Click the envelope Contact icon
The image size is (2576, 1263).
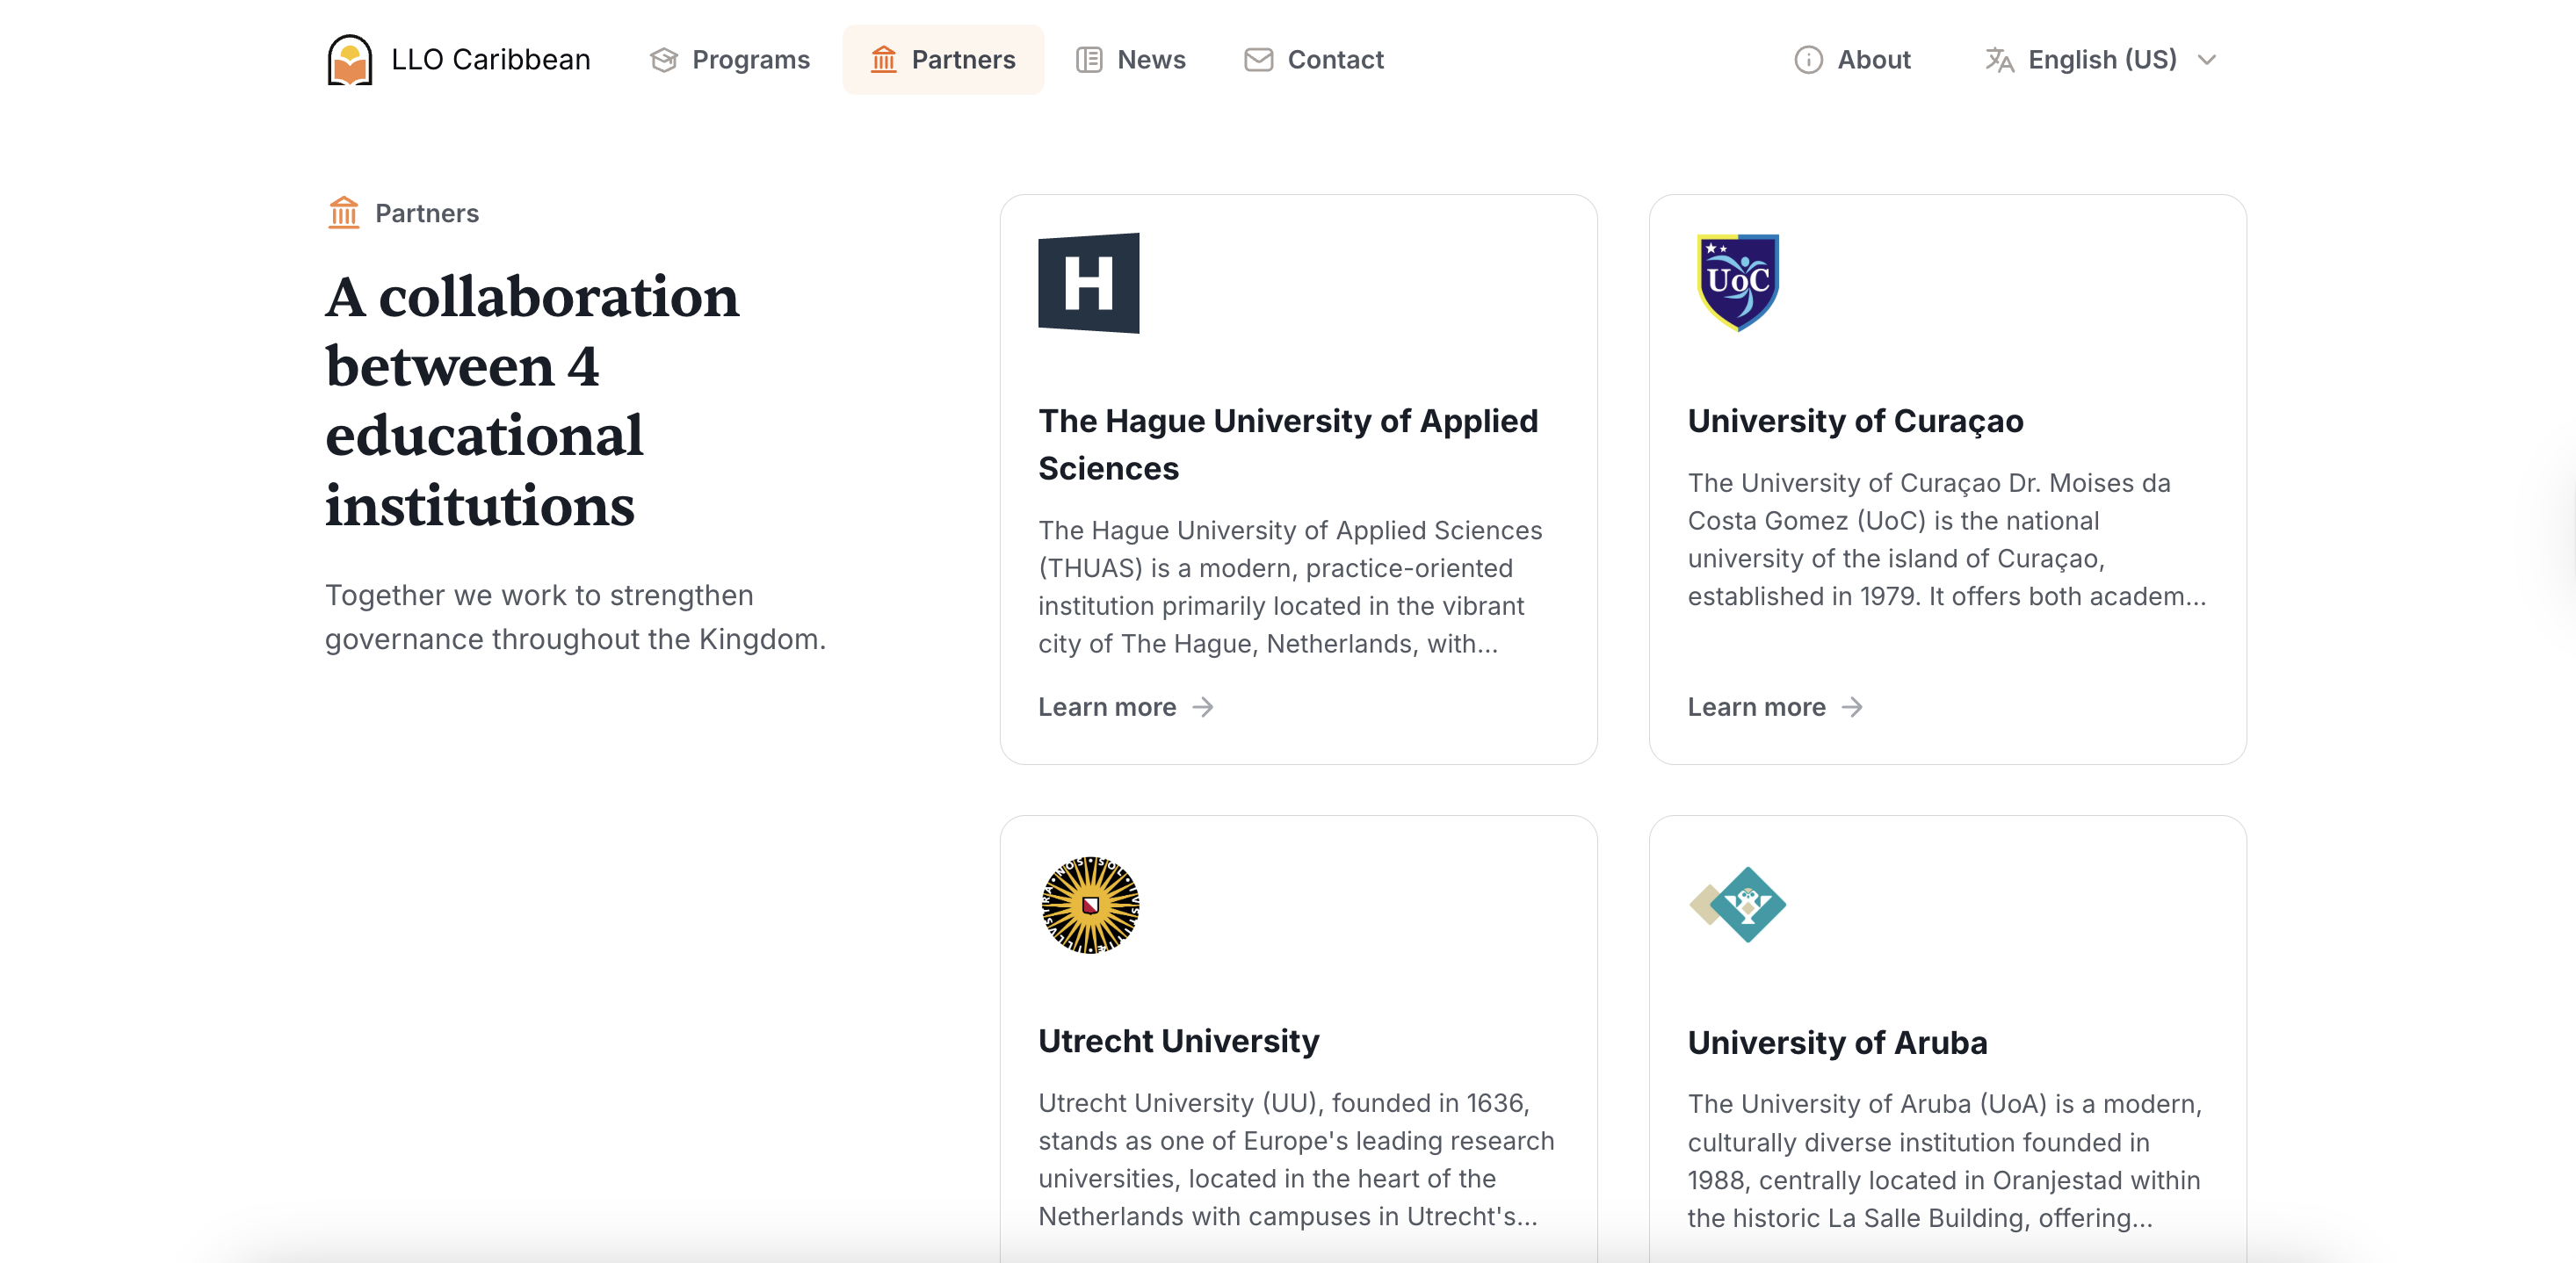pos(1258,60)
